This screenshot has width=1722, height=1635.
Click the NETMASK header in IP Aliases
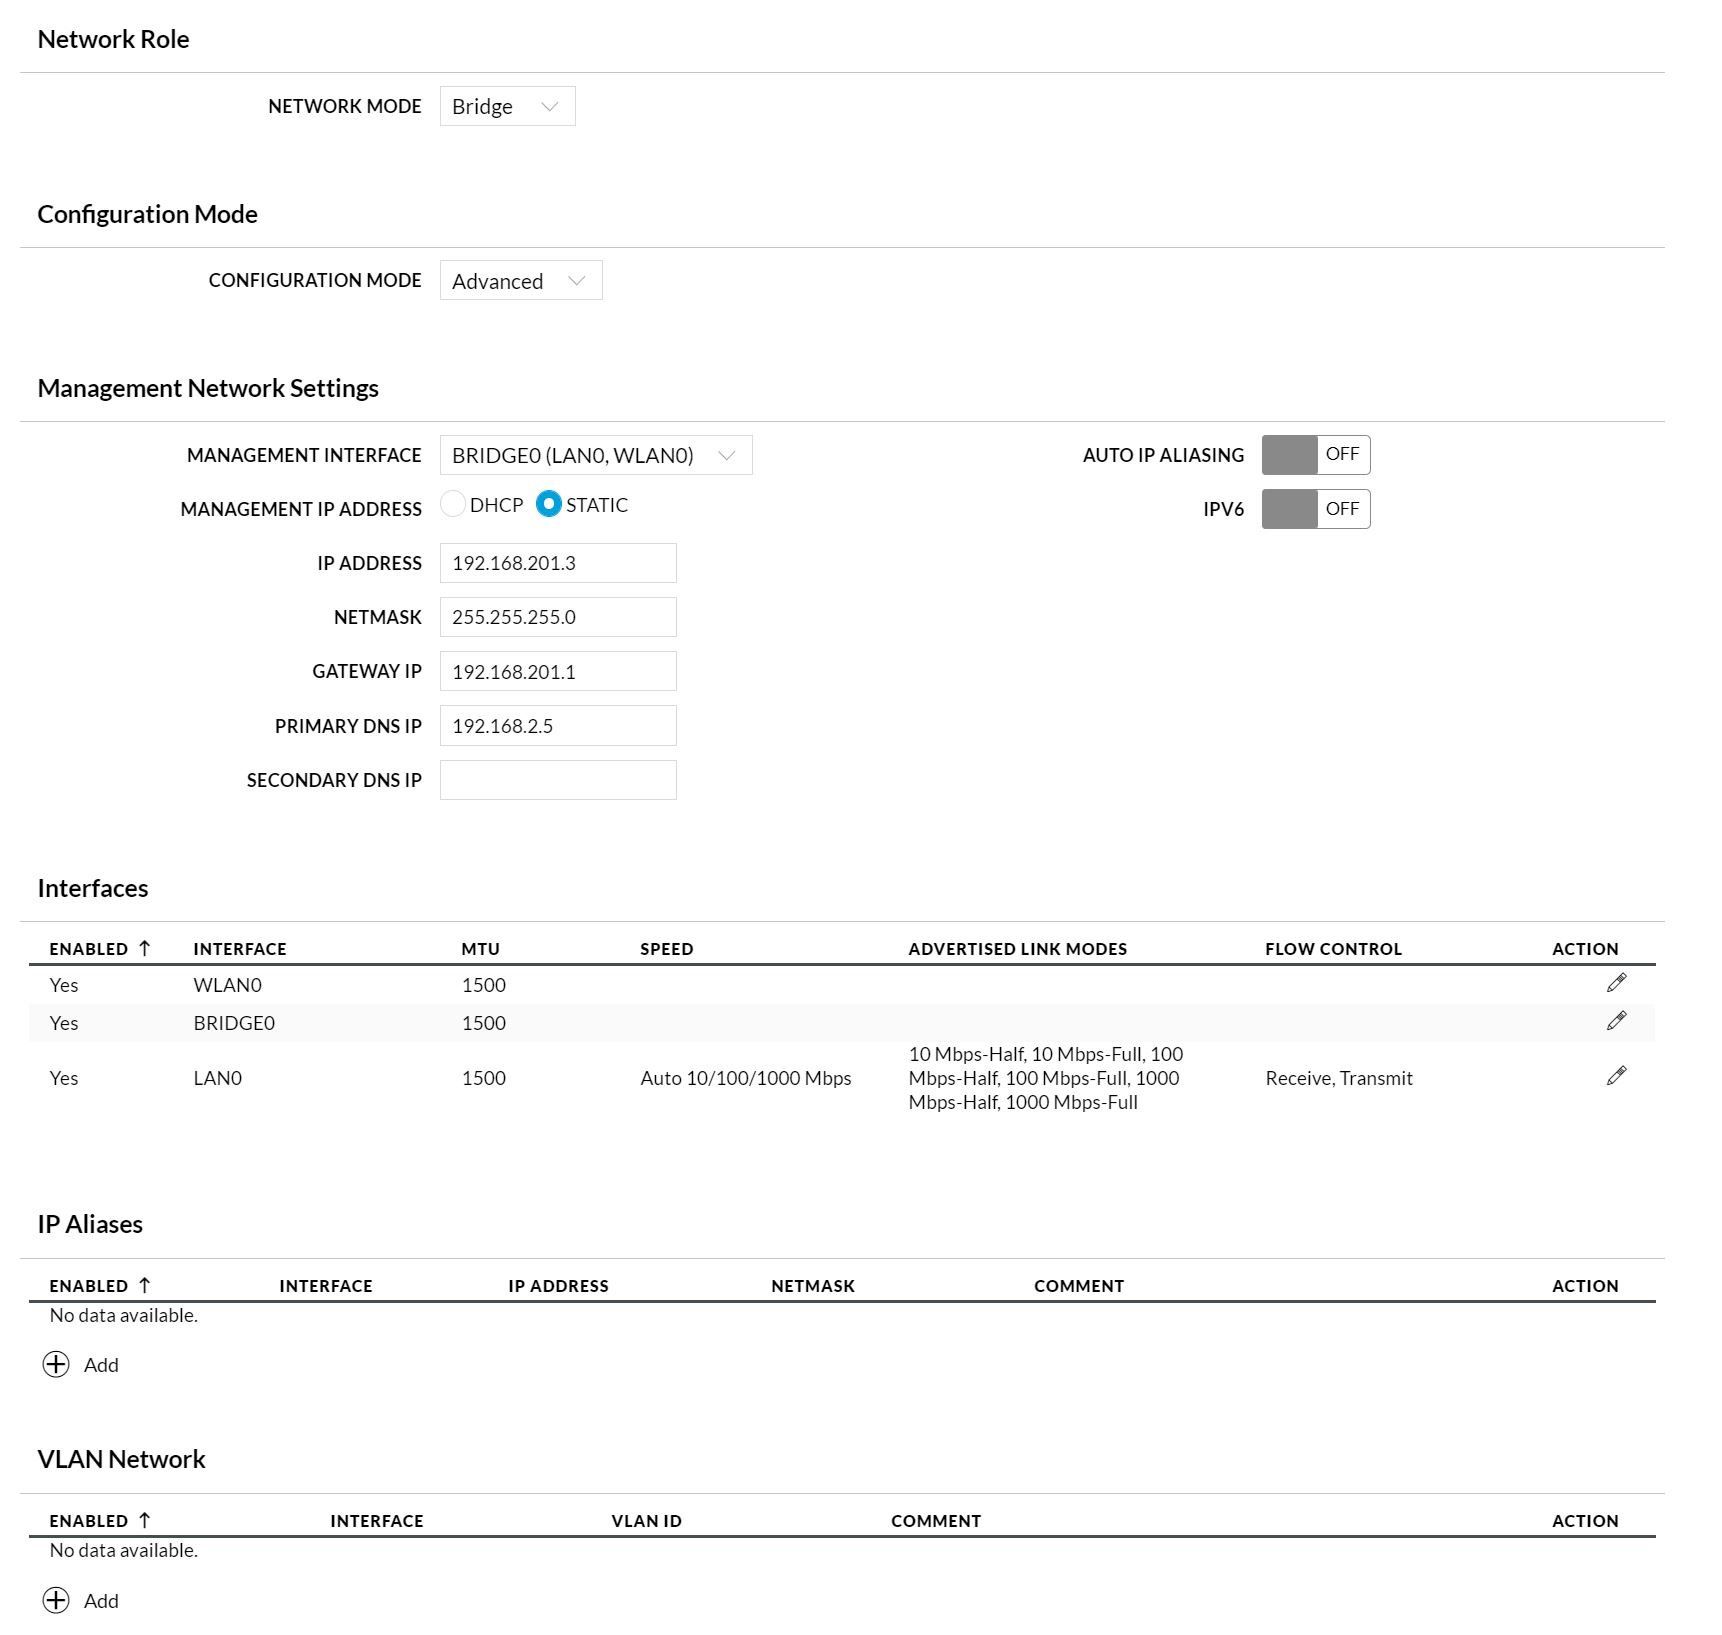click(x=813, y=1286)
